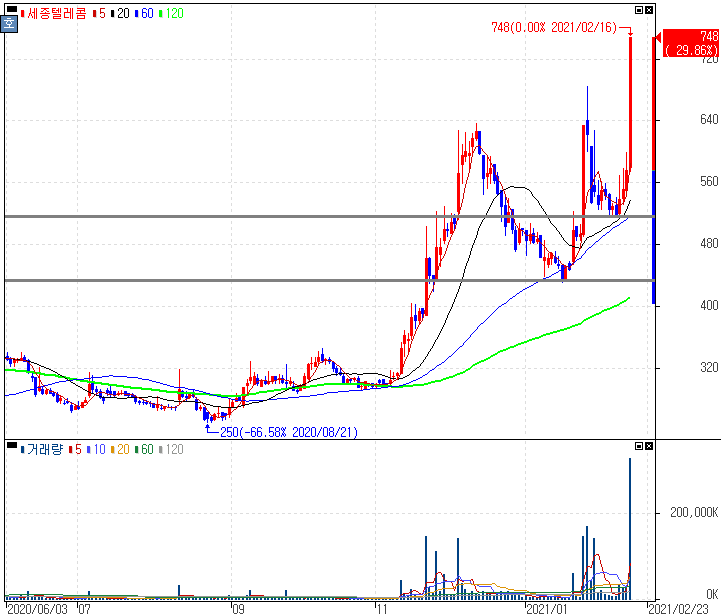The image size is (721, 615).
Task: Click the 560 price axis label
Action: (709, 182)
